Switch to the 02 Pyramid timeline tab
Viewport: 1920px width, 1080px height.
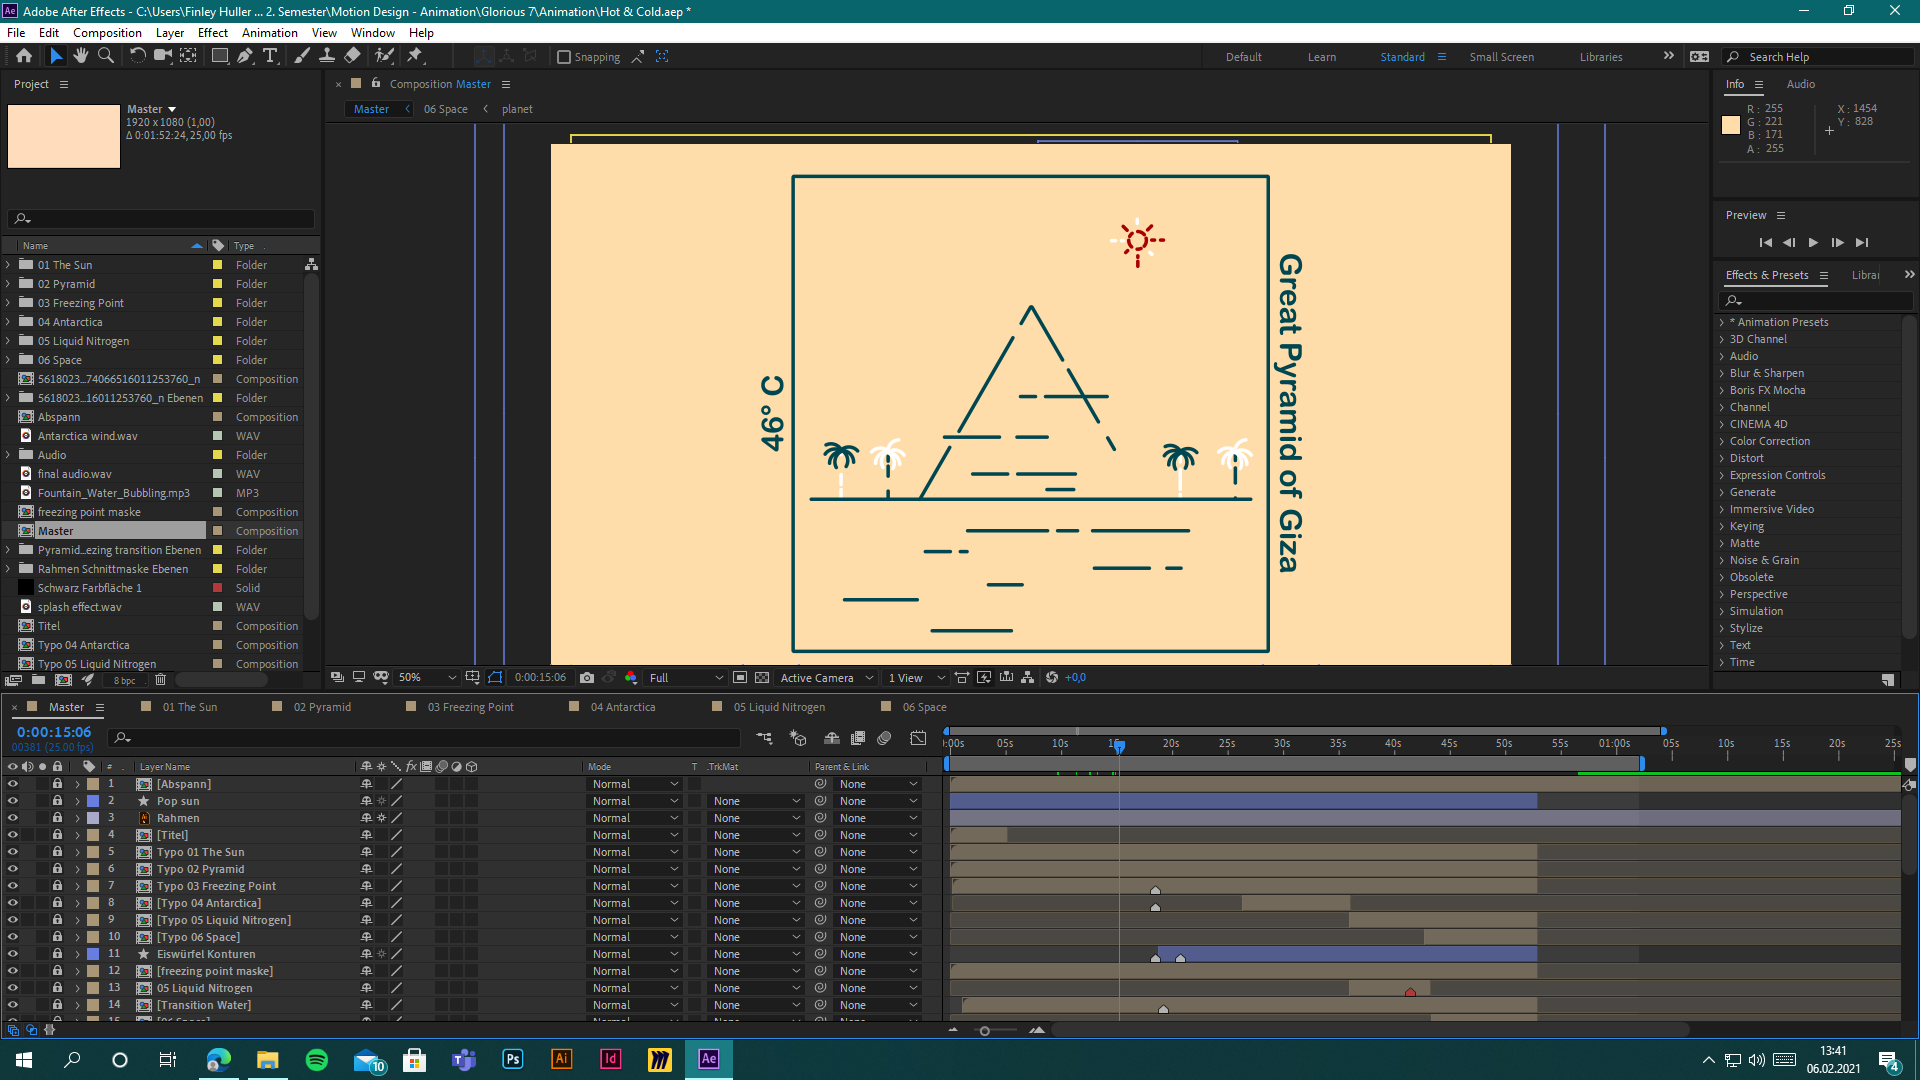tap(322, 707)
